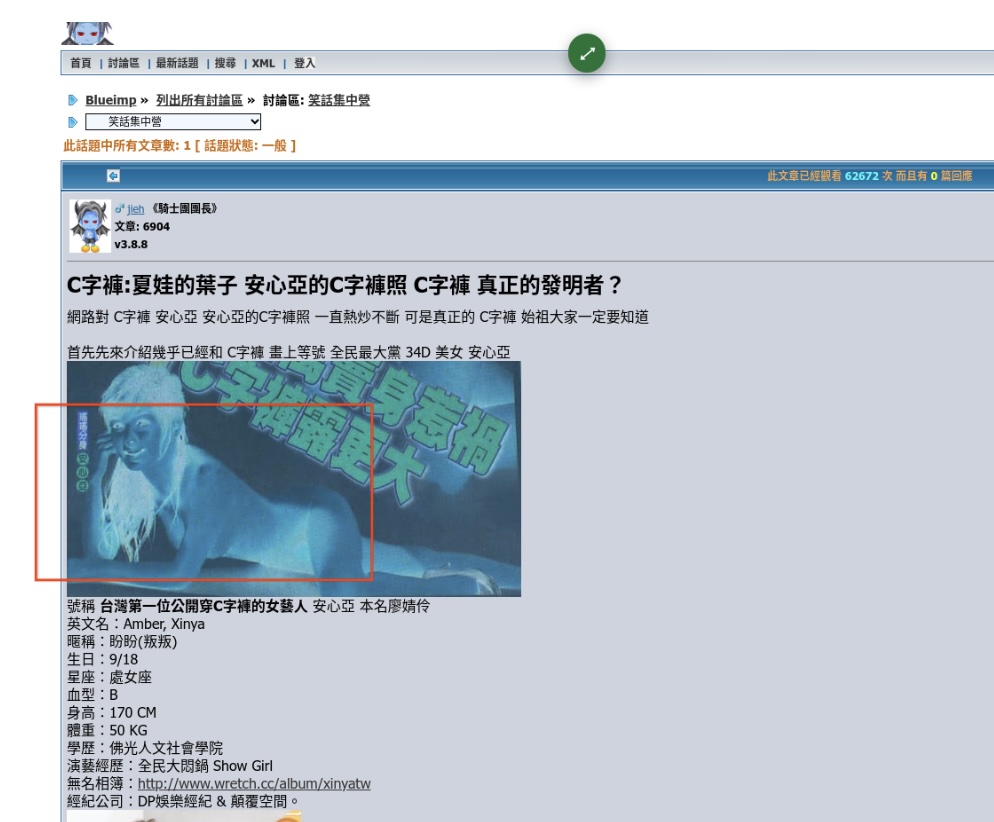
Task: Click the Blueimp breadcrumb link
Action: pyautogui.click(x=110, y=101)
